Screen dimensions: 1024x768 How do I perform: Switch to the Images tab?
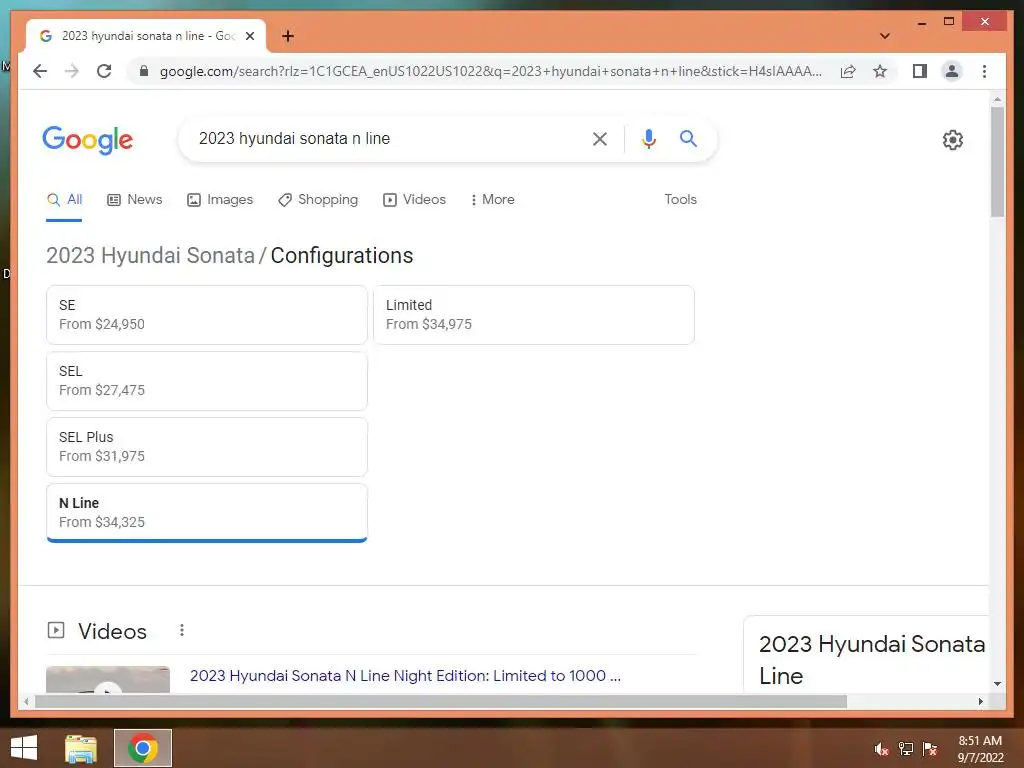pos(220,200)
